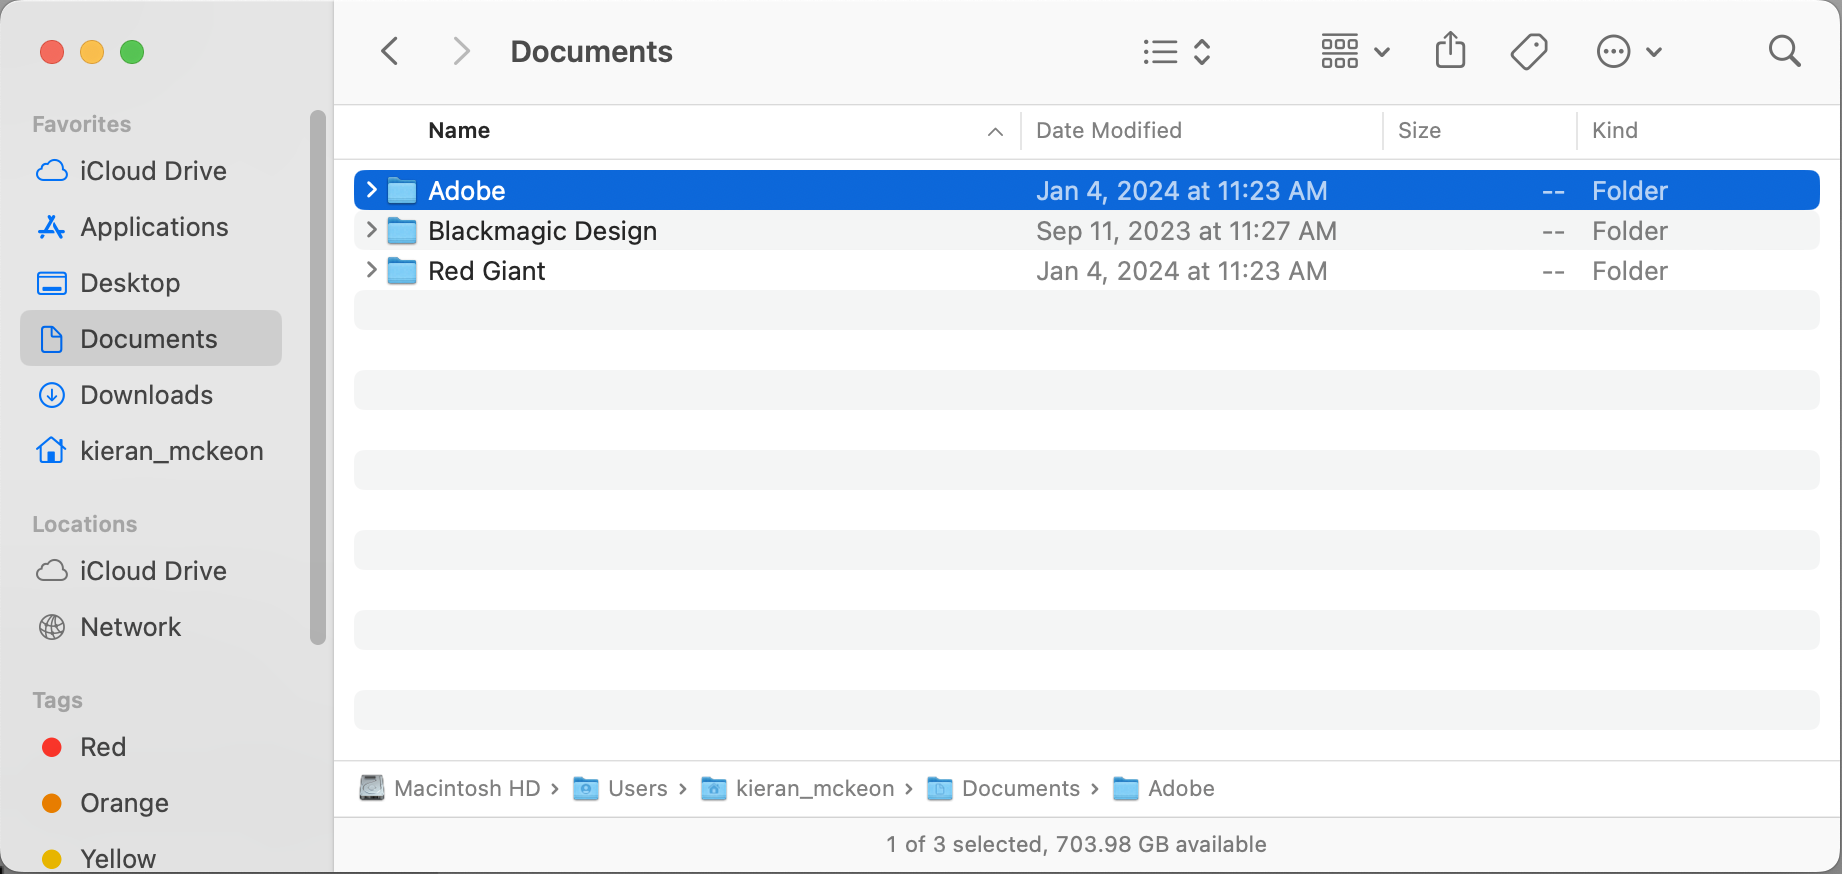1842x874 pixels.
Task: Open the list view switcher control
Action: (x=1177, y=52)
